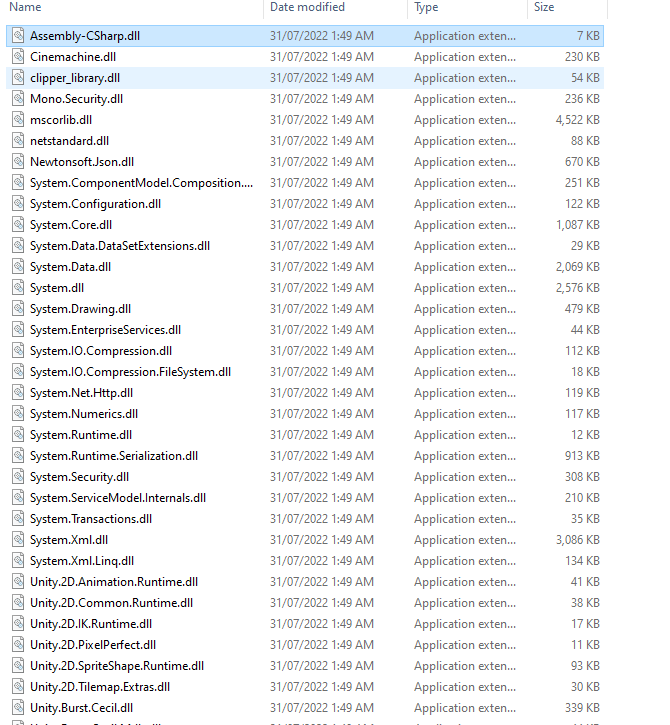The image size is (670, 725).
Task: Sort by the Date modified column header
Action: [307, 7]
